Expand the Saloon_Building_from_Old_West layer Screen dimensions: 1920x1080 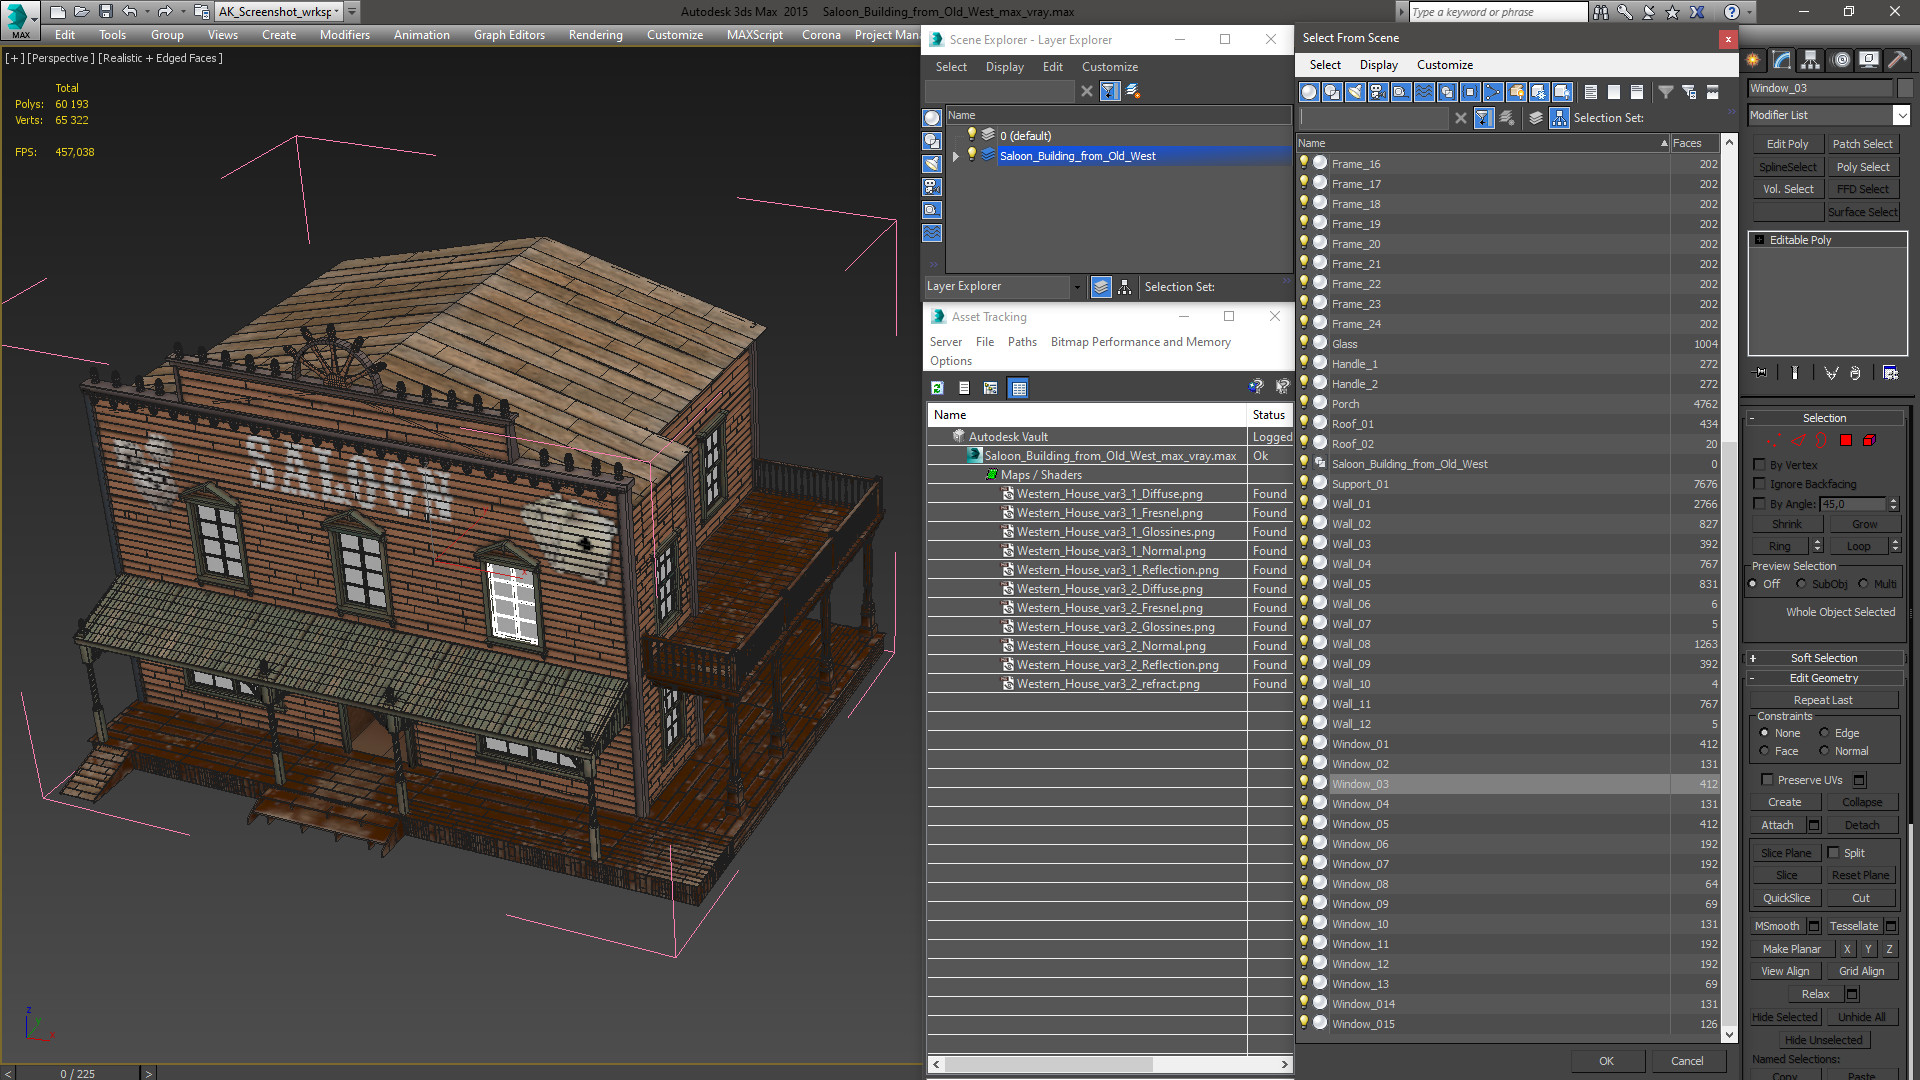[x=956, y=156]
